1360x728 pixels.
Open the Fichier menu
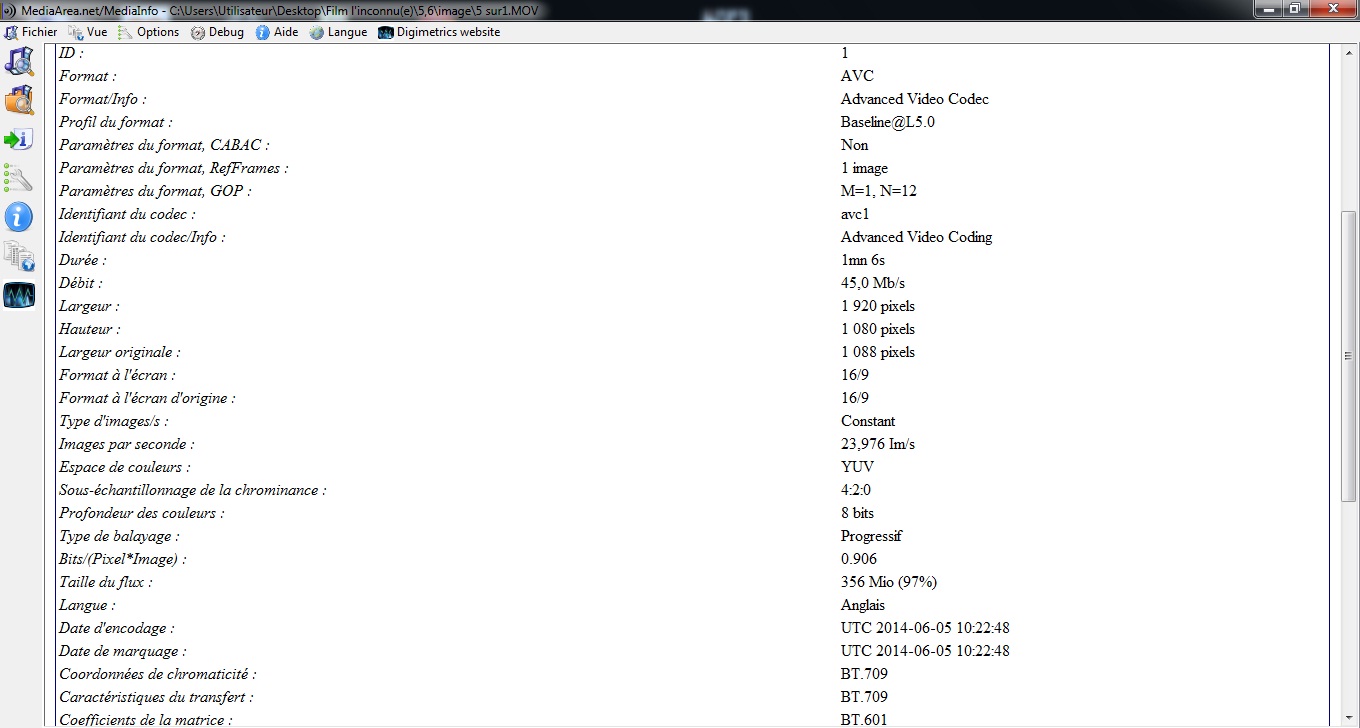[31, 32]
